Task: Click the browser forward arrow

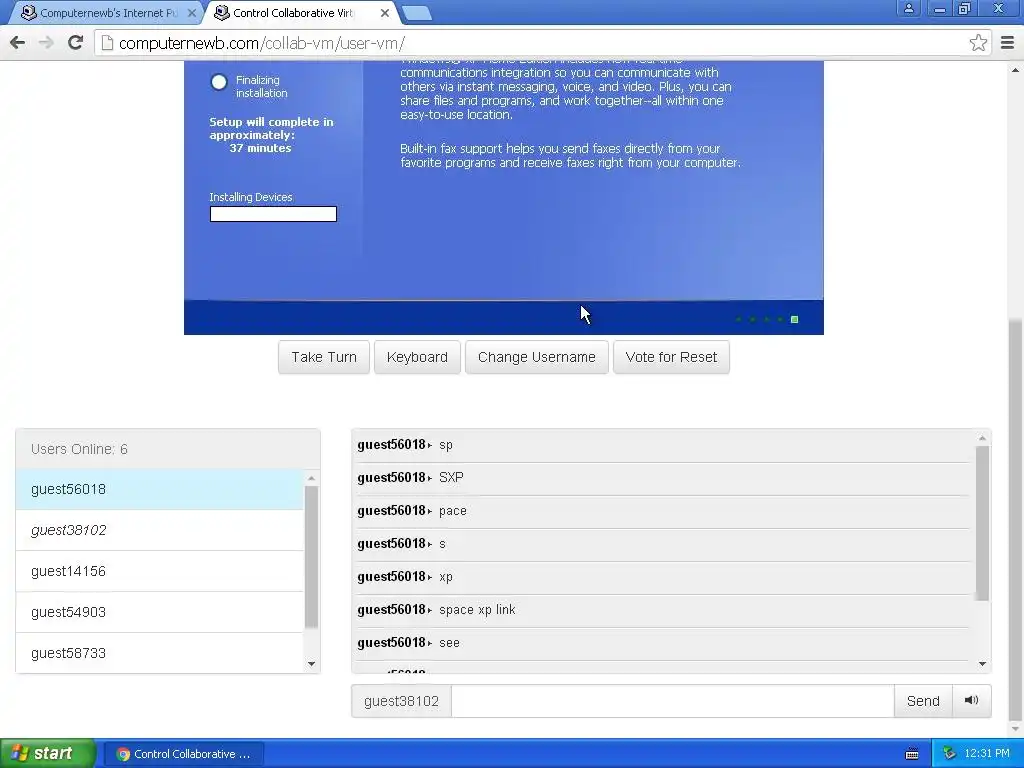Action: [x=46, y=43]
